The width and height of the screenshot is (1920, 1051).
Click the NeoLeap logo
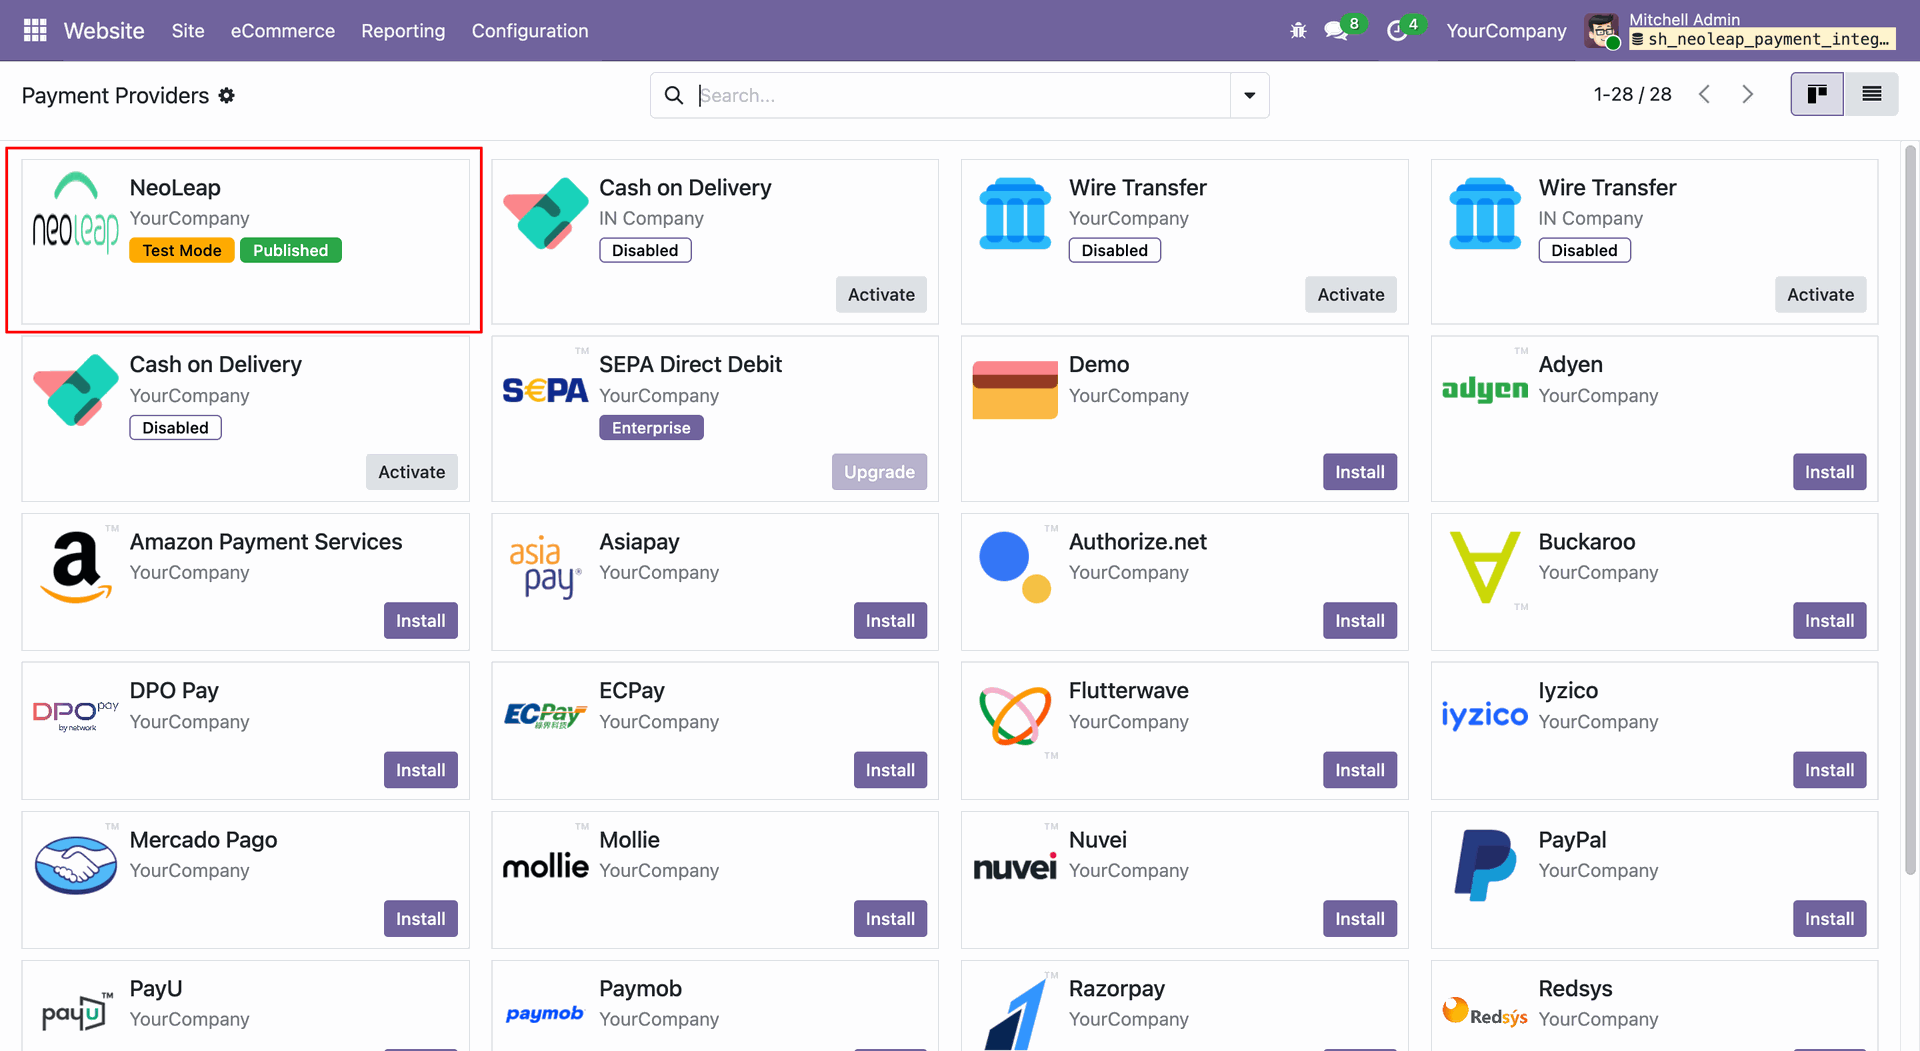[76, 212]
